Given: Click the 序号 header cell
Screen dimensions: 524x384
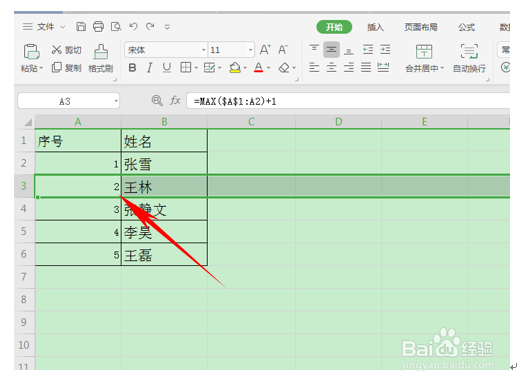Looking at the screenshot, I should click(x=78, y=141).
